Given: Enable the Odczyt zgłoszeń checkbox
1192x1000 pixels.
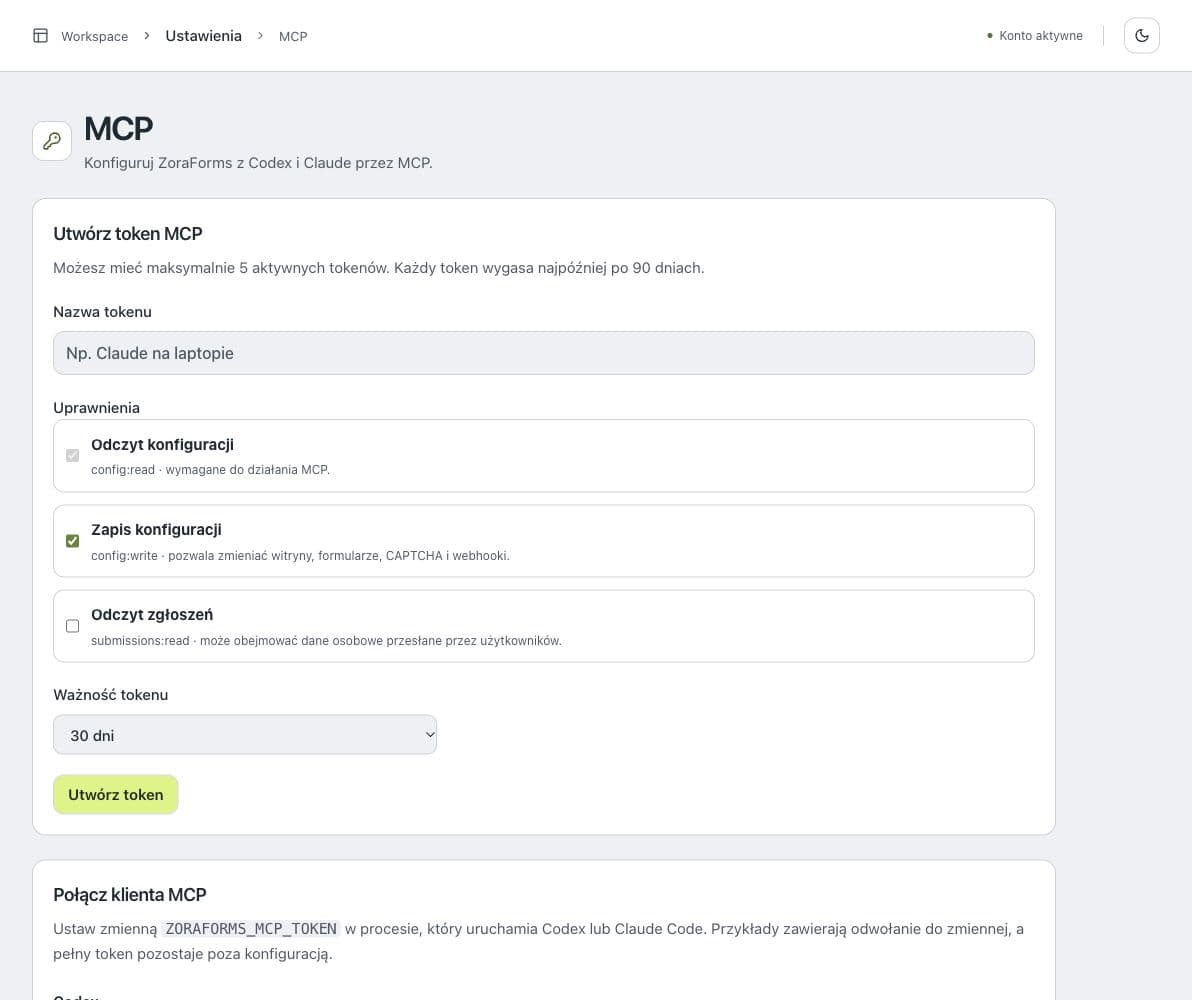Looking at the screenshot, I should coord(72,626).
